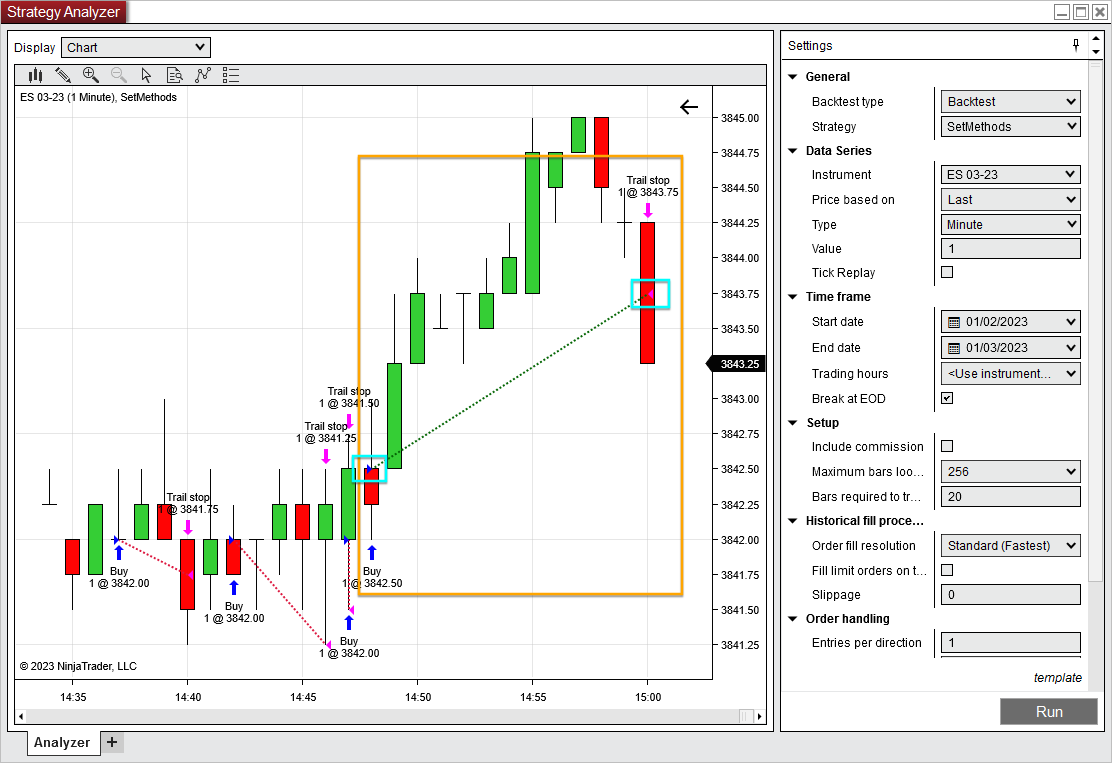Toggle the Tick Replay checkbox
Viewport: 1112px width, 763px height.
point(947,272)
